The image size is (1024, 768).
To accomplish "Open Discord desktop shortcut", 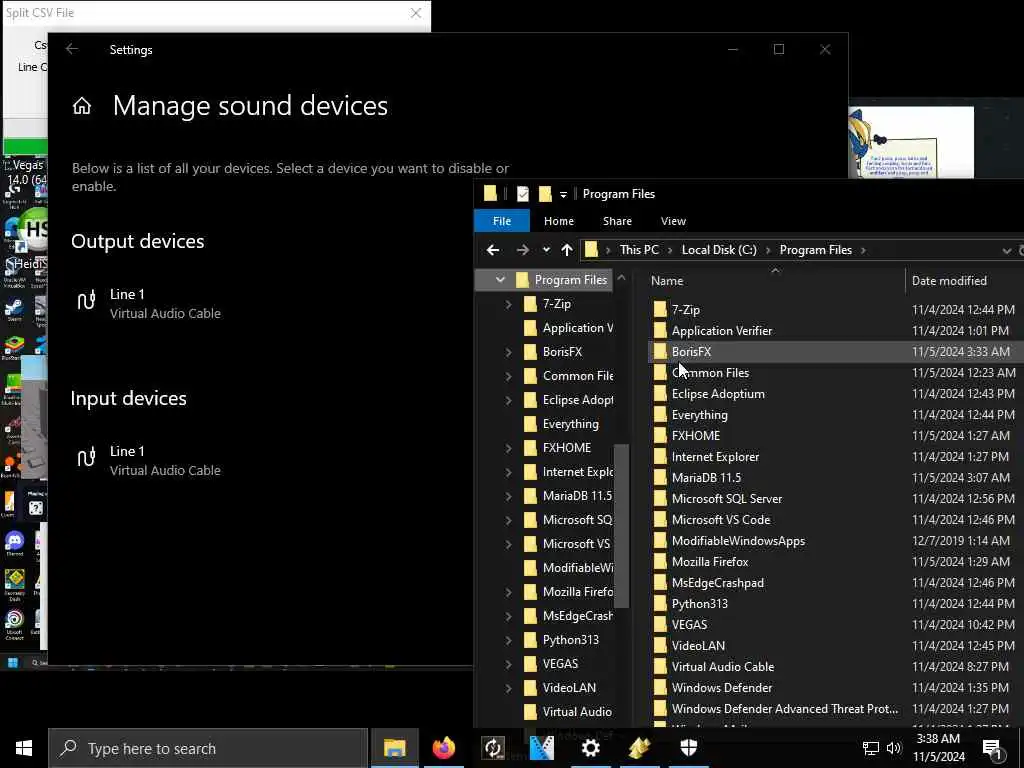I will (14, 543).
